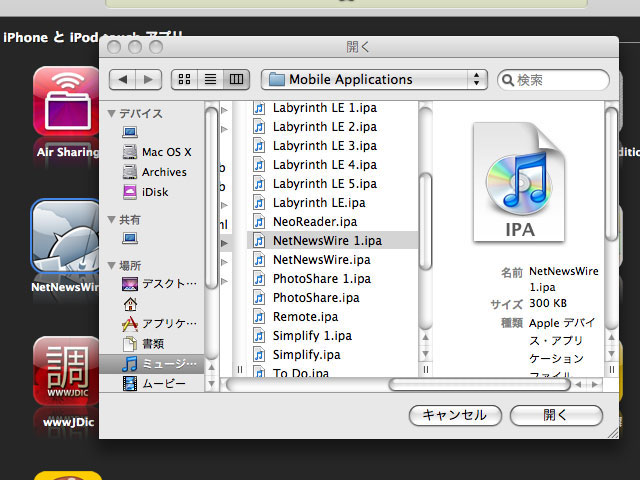Select NetNewsWire 1.ipa file
The width and height of the screenshot is (640, 480).
[332, 240]
